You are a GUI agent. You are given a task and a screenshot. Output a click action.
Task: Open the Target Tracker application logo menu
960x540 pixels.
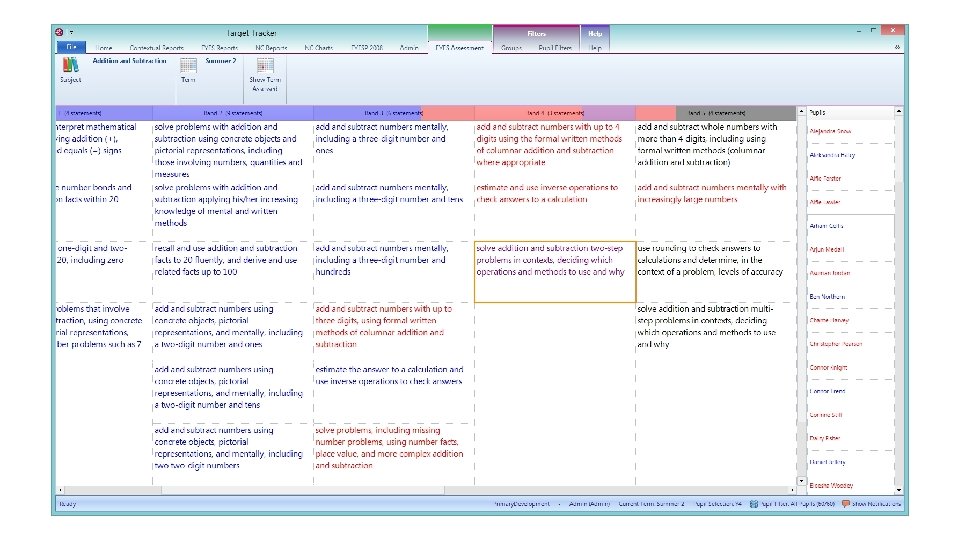tap(59, 32)
